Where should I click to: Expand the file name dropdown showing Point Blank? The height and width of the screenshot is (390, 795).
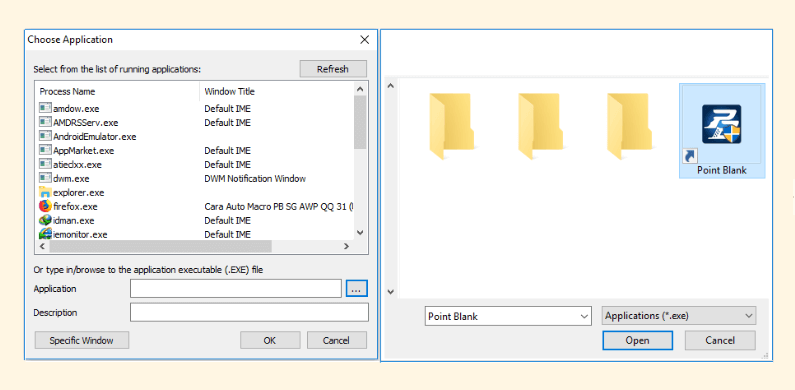[x=583, y=316]
